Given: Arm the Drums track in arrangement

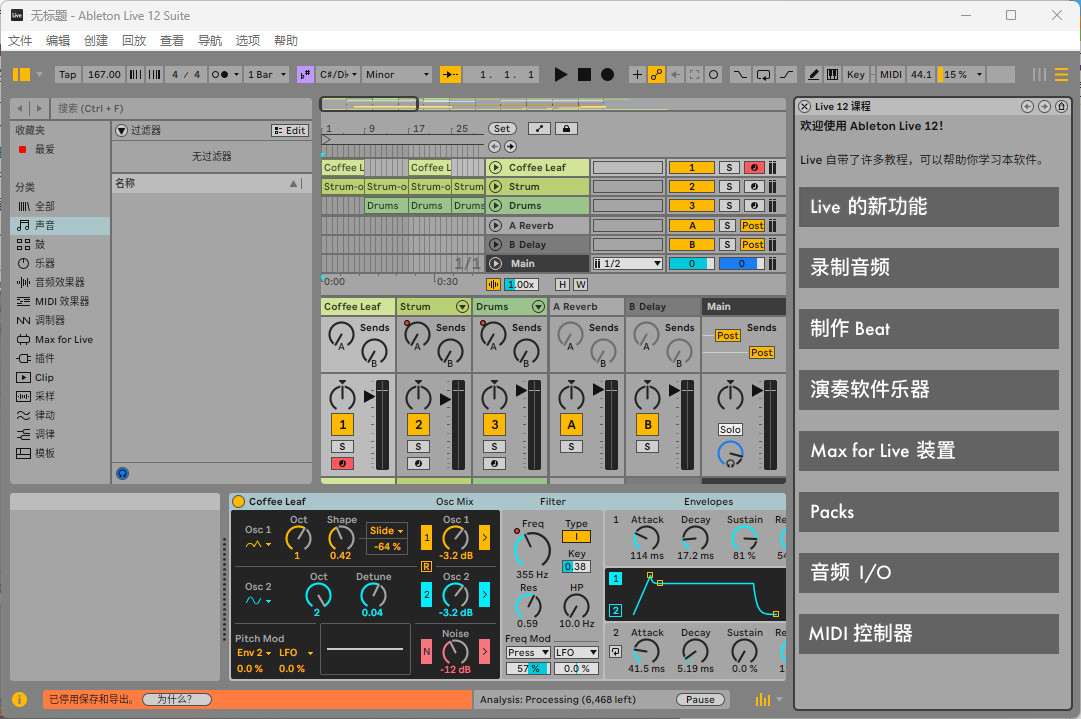Looking at the screenshot, I should coord(754,205).
